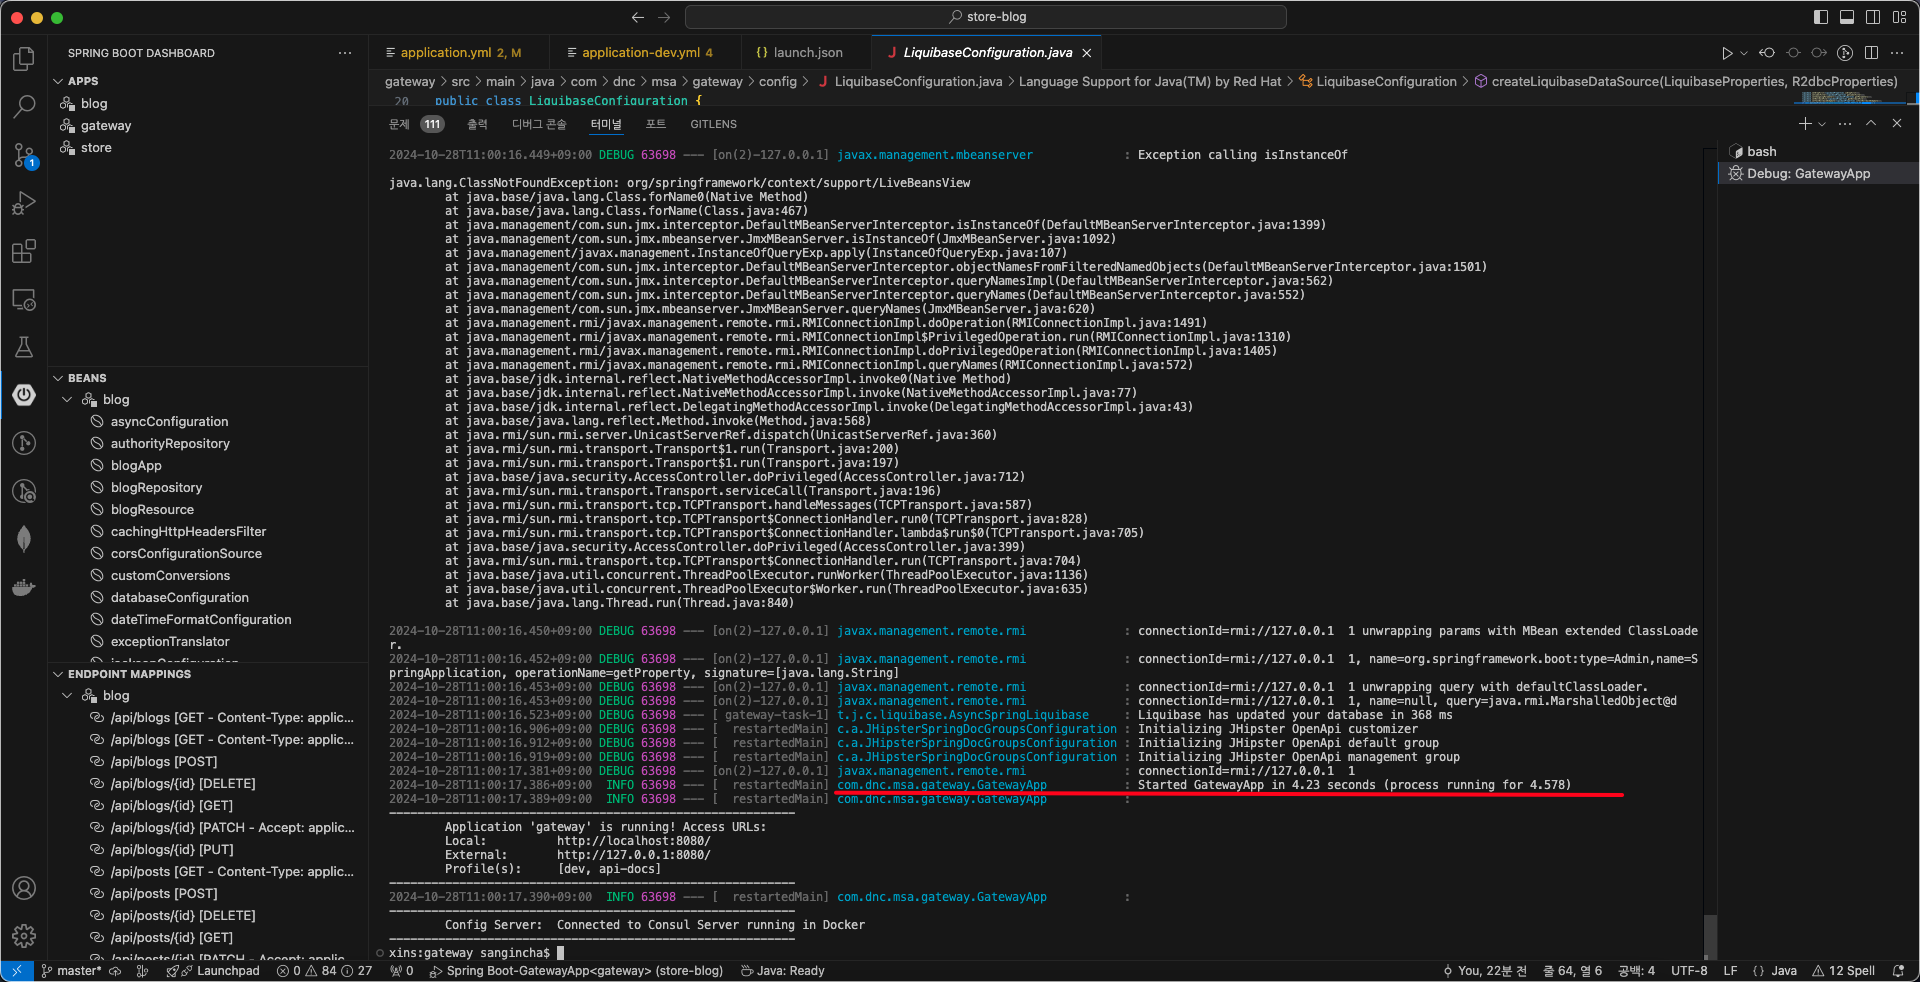
Task: Create a new terminal with plus icon
Action: [x=1805, y=124]
